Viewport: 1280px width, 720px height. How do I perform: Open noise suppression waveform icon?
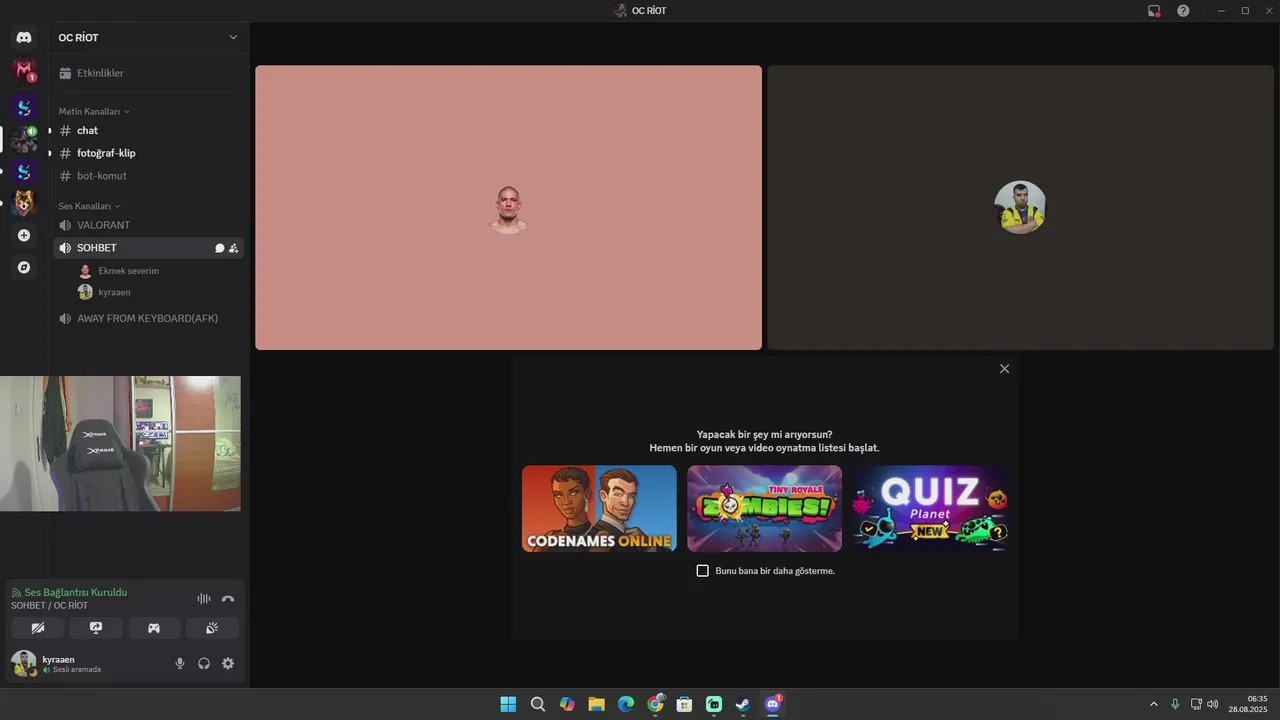tap(204, 599)
